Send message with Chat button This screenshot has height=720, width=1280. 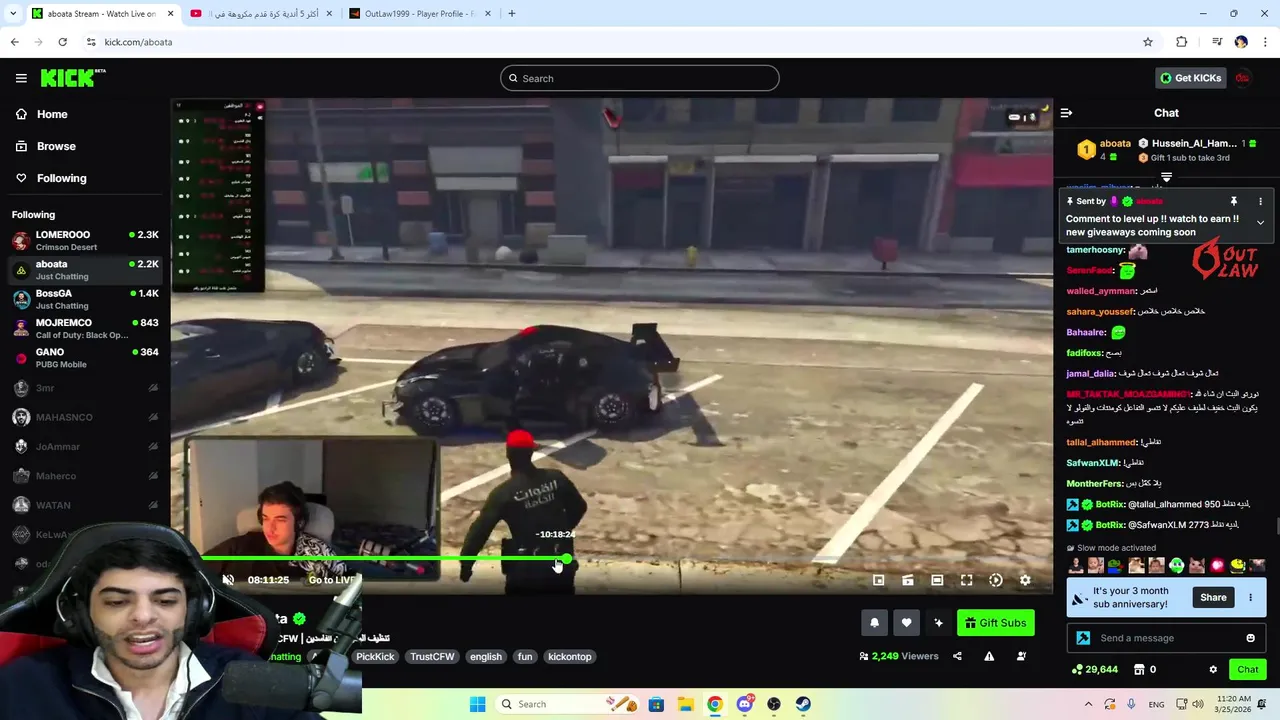coord(1247,669)
